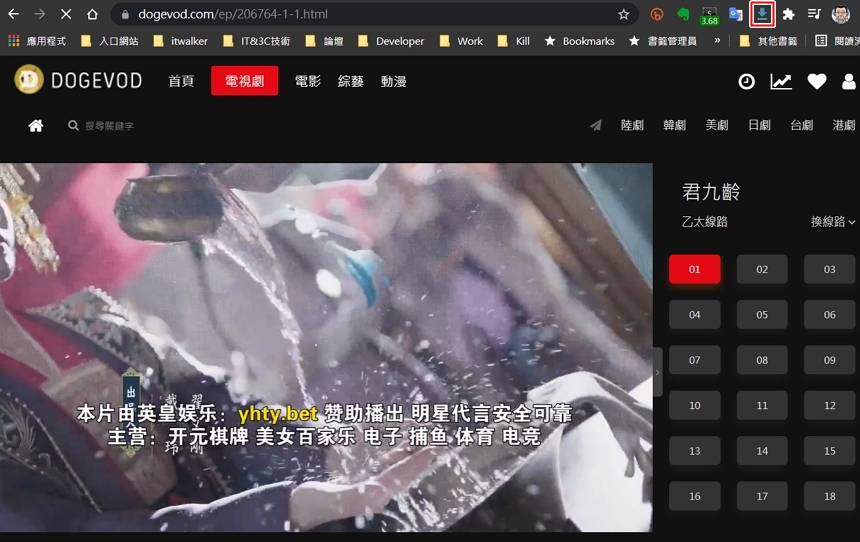The height and width of the screenshot is (542, 860).
Task: Click the paper plane icon
Action: point(596,126)
